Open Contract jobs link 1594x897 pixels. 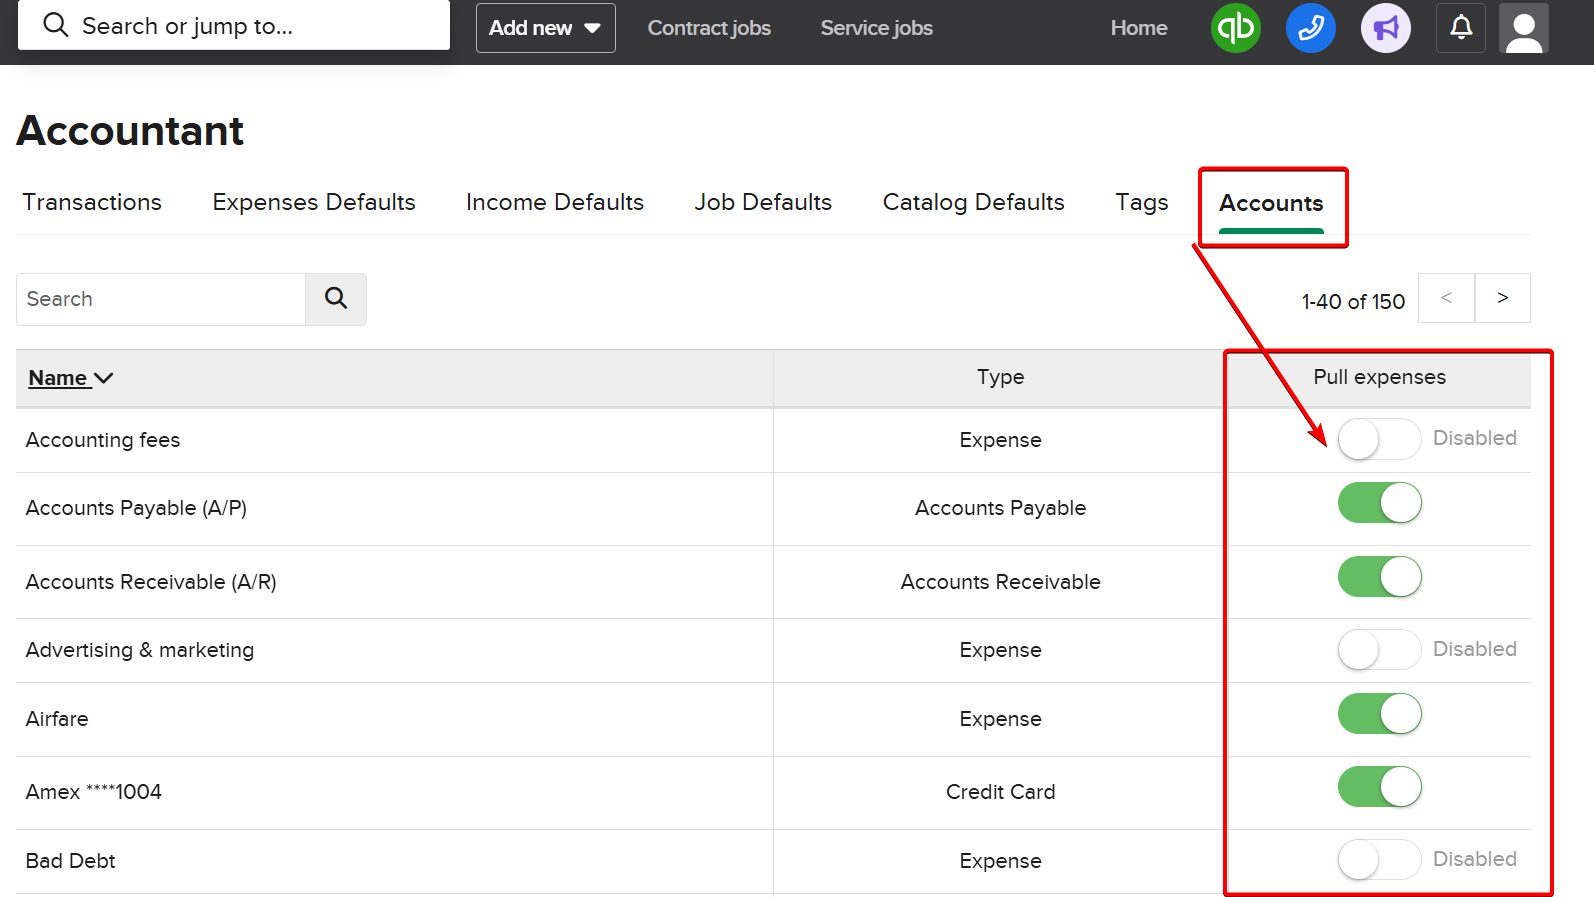coord(709,28)
